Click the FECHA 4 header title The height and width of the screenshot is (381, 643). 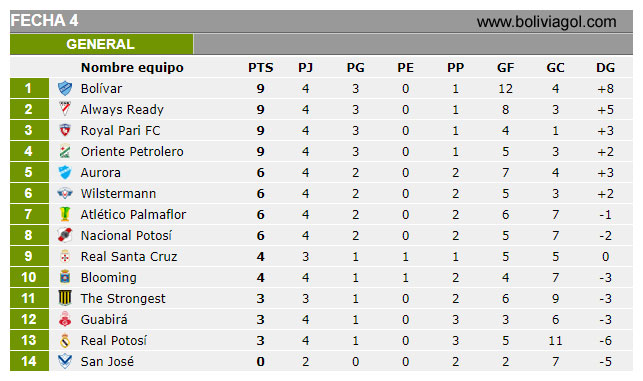click(x=44, y=21)
